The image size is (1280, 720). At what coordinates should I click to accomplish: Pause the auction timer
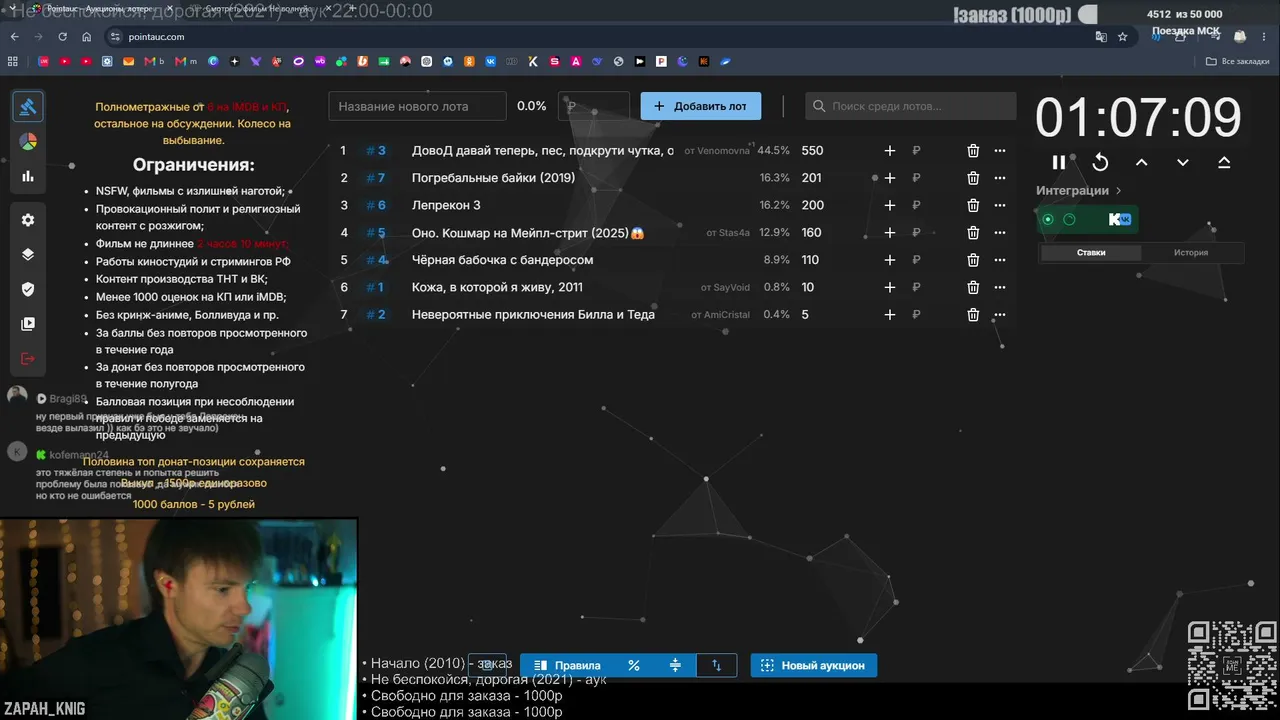click(1059, 162)
